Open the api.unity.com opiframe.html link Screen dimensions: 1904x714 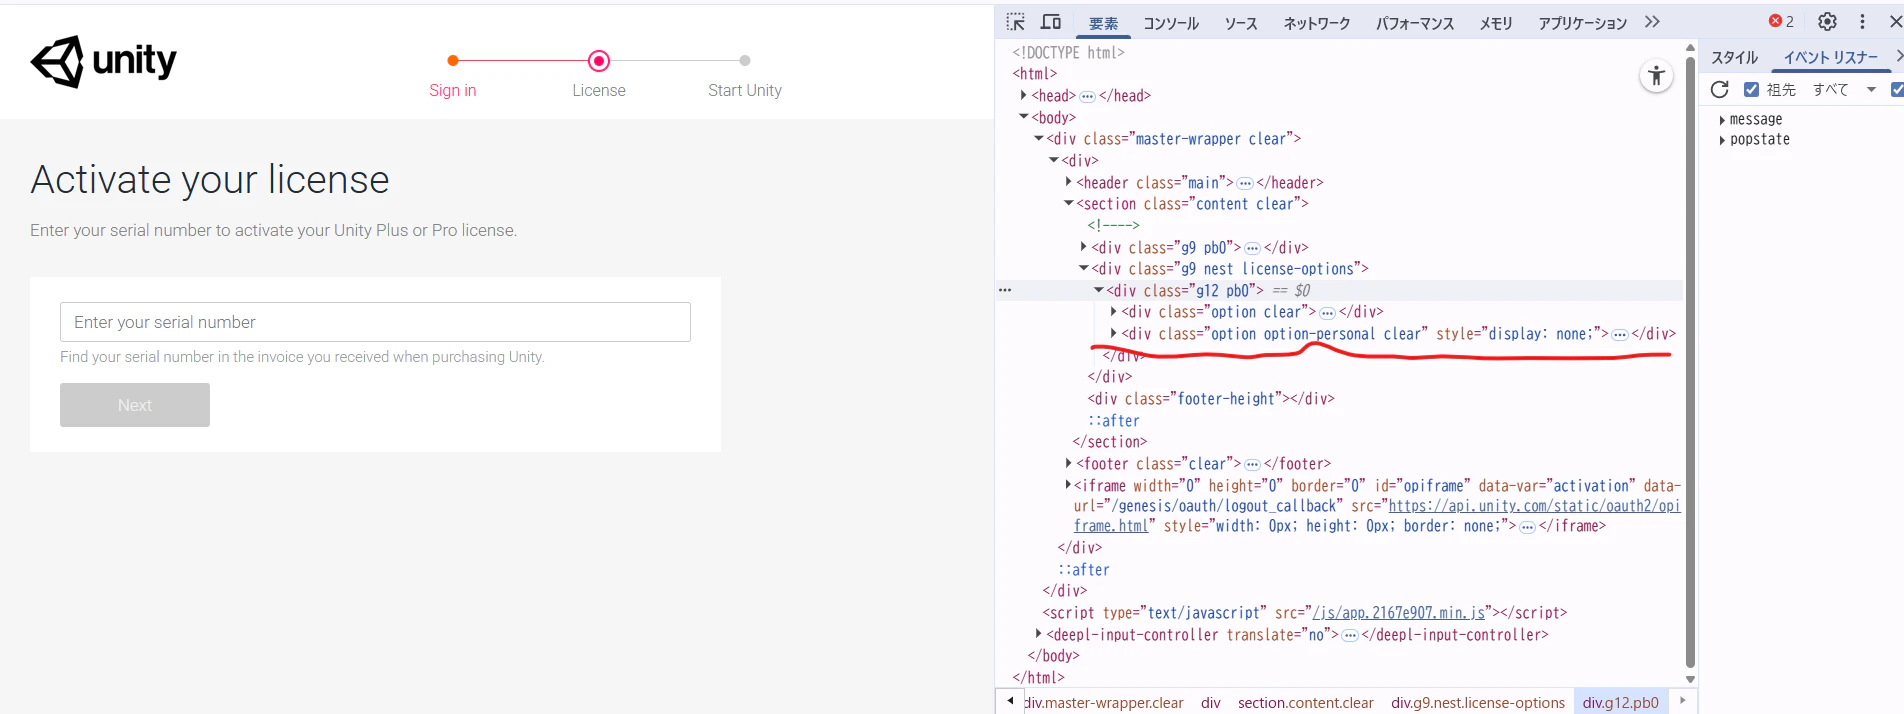tap(1535, 506)
